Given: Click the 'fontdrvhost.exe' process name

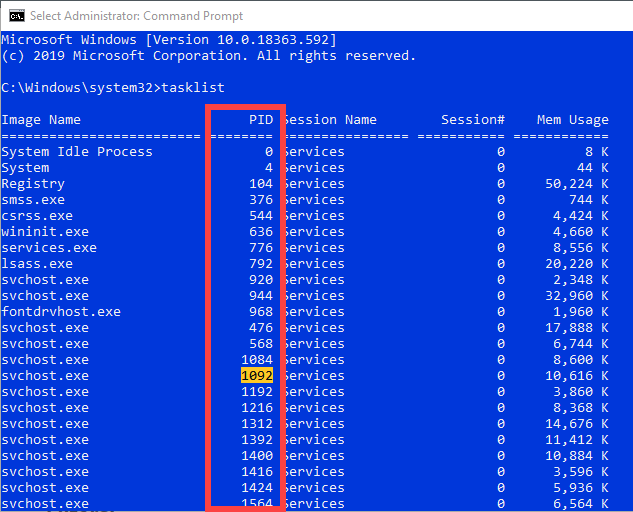Looking at the screenshot, I should coord(61,312).
